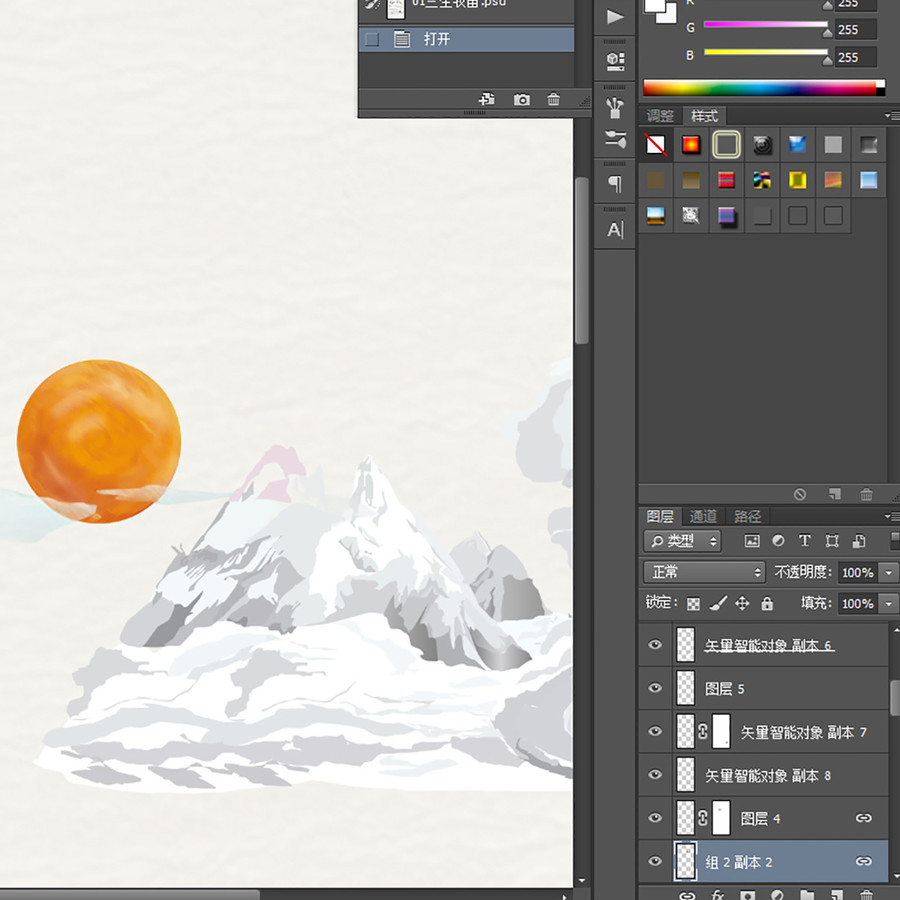This screenshot has width=900, height=900.
Task: Open the Actions panel play icon
Action: click(615, 17)
